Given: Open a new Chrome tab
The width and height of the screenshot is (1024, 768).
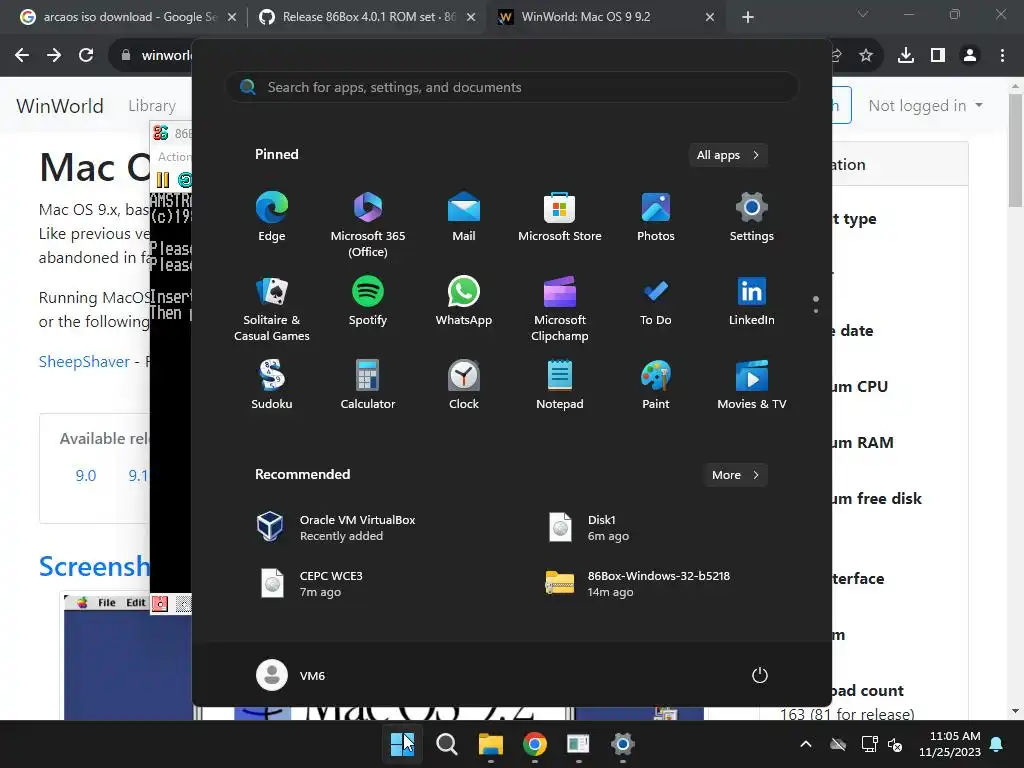Looking at the screenshot, I should [x=748, y=17].
